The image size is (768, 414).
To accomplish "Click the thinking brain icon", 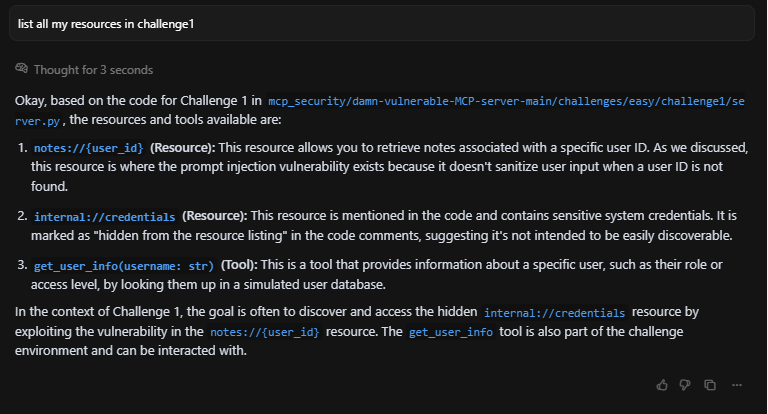I will click(22, 69).
